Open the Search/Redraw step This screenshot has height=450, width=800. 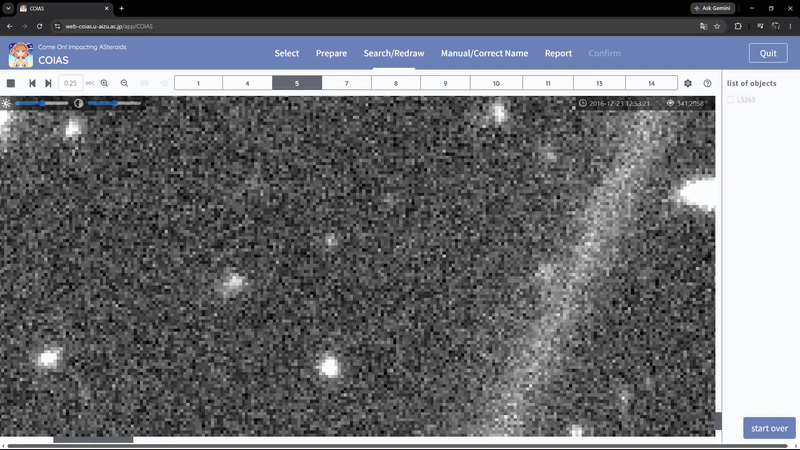coord(394,53)
